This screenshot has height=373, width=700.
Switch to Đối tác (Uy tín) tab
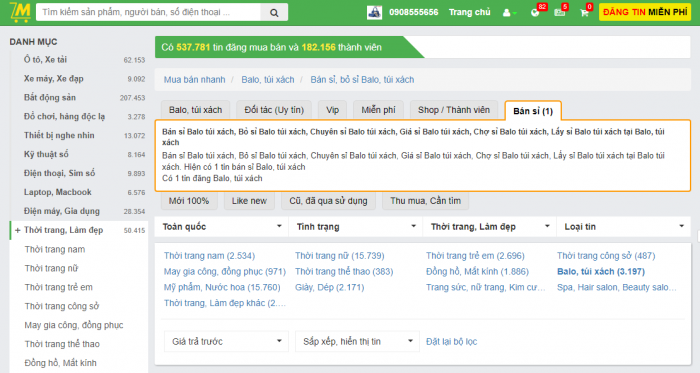[274, 110]
